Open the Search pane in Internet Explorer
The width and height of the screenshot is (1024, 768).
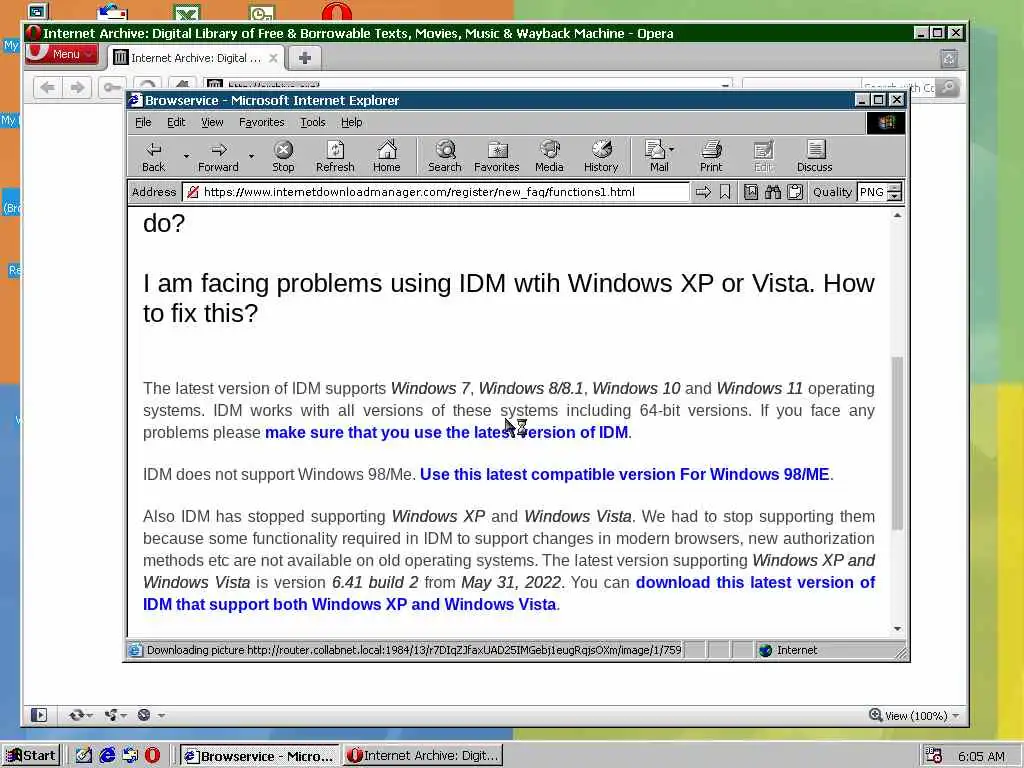(445, 157)
